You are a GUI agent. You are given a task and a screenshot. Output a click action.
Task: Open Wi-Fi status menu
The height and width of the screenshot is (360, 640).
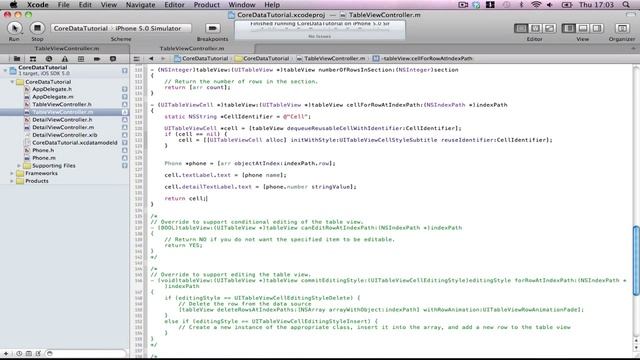(536, 5)
